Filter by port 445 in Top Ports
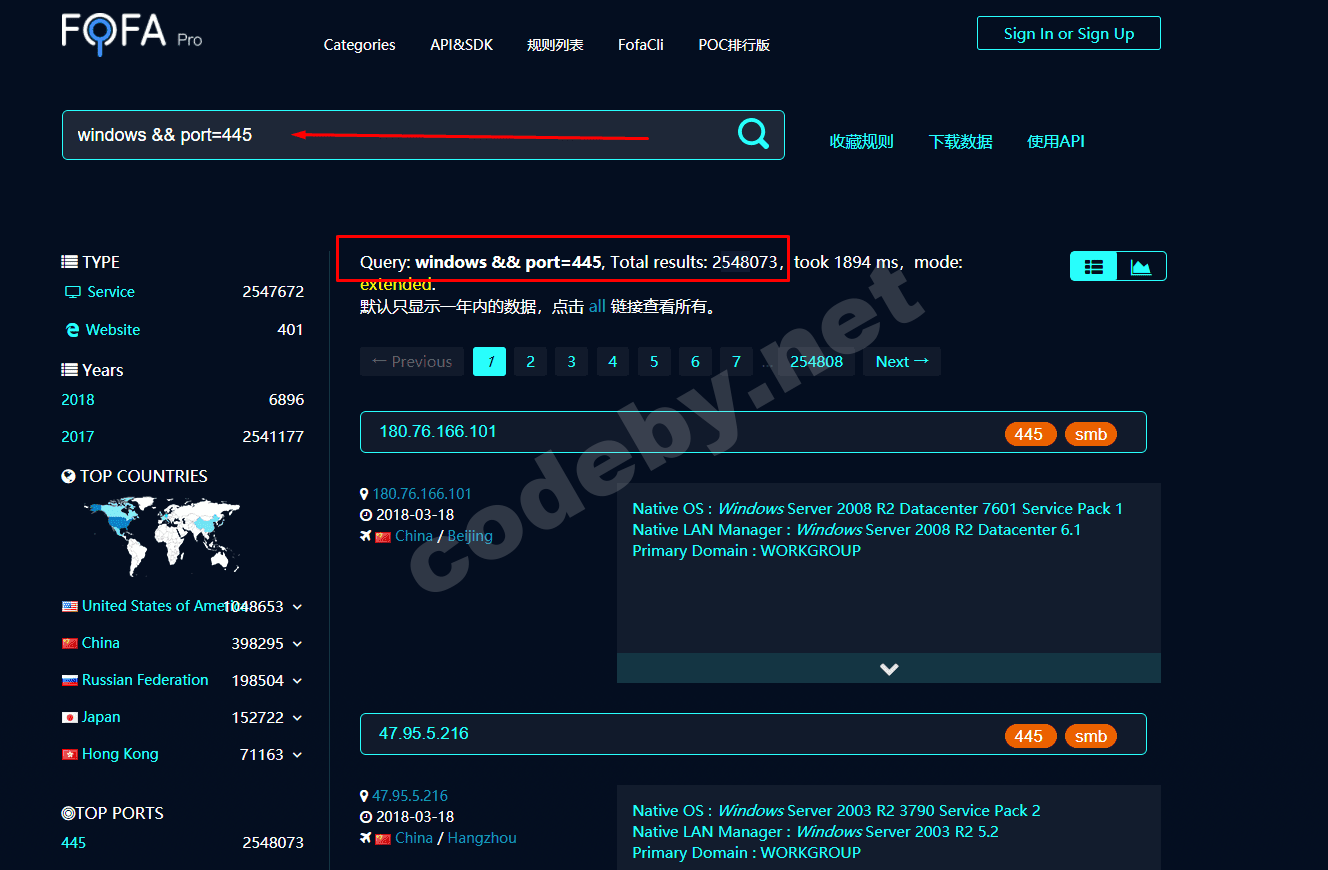Image resolution: width=1328 pixels, height=870 pixels. tap(74, 843)
